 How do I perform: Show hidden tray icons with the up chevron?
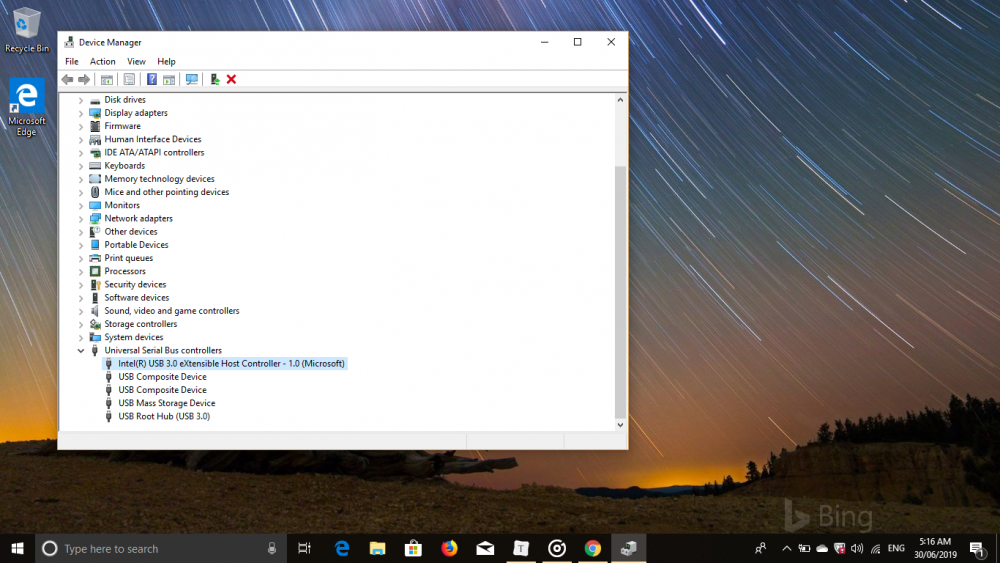786,548
